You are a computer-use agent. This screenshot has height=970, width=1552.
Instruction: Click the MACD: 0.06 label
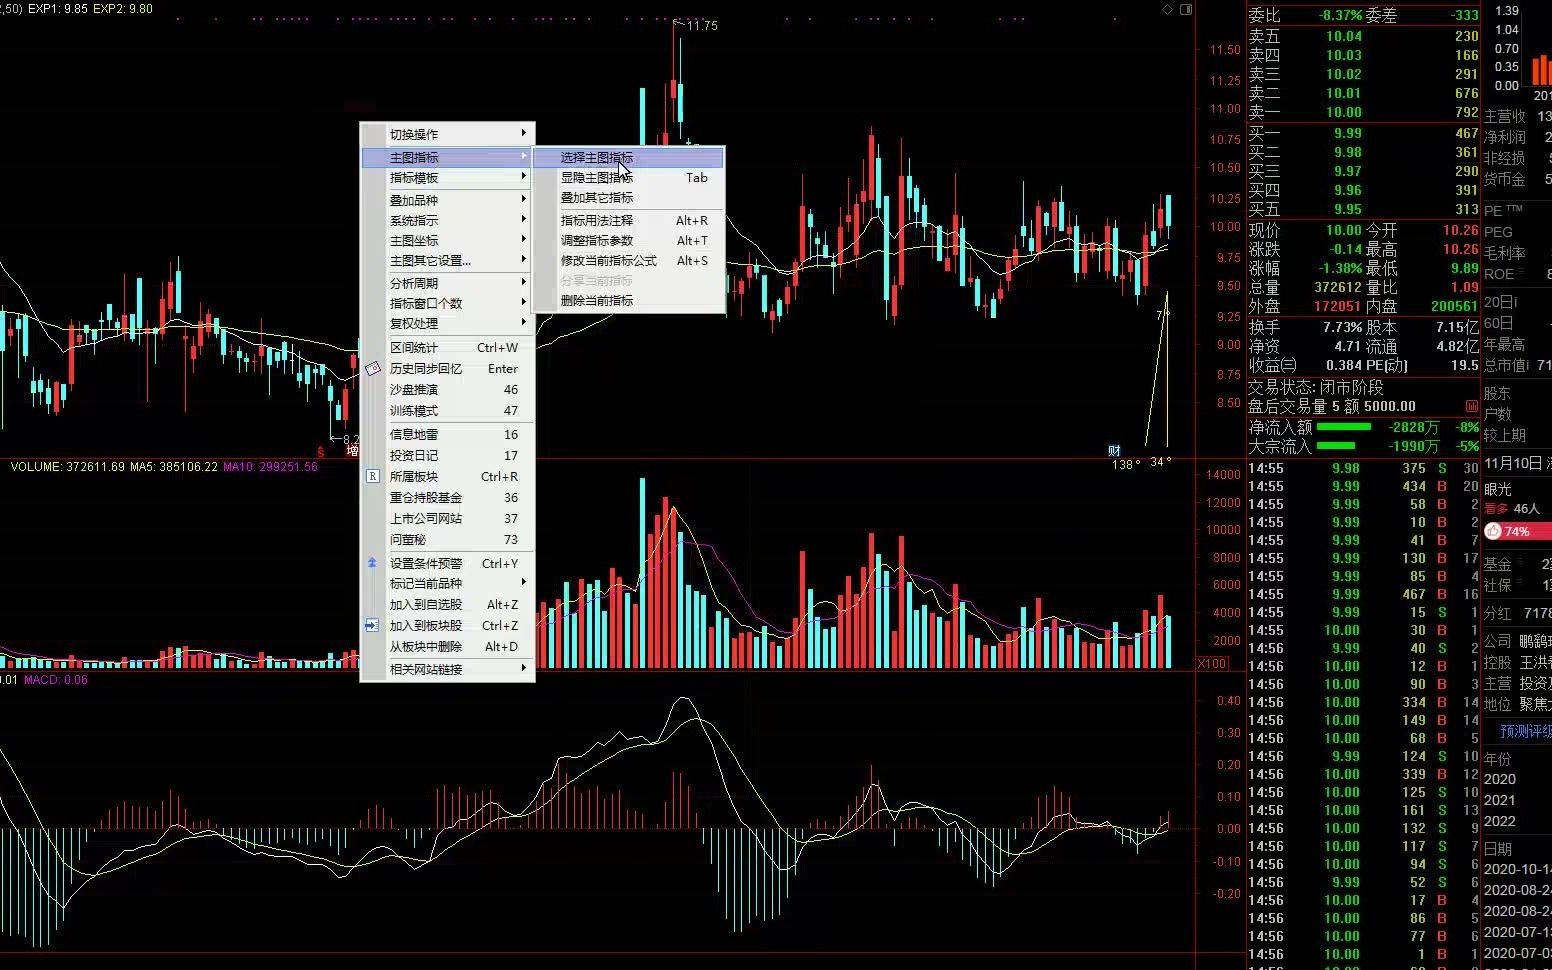tap(56, 680)
